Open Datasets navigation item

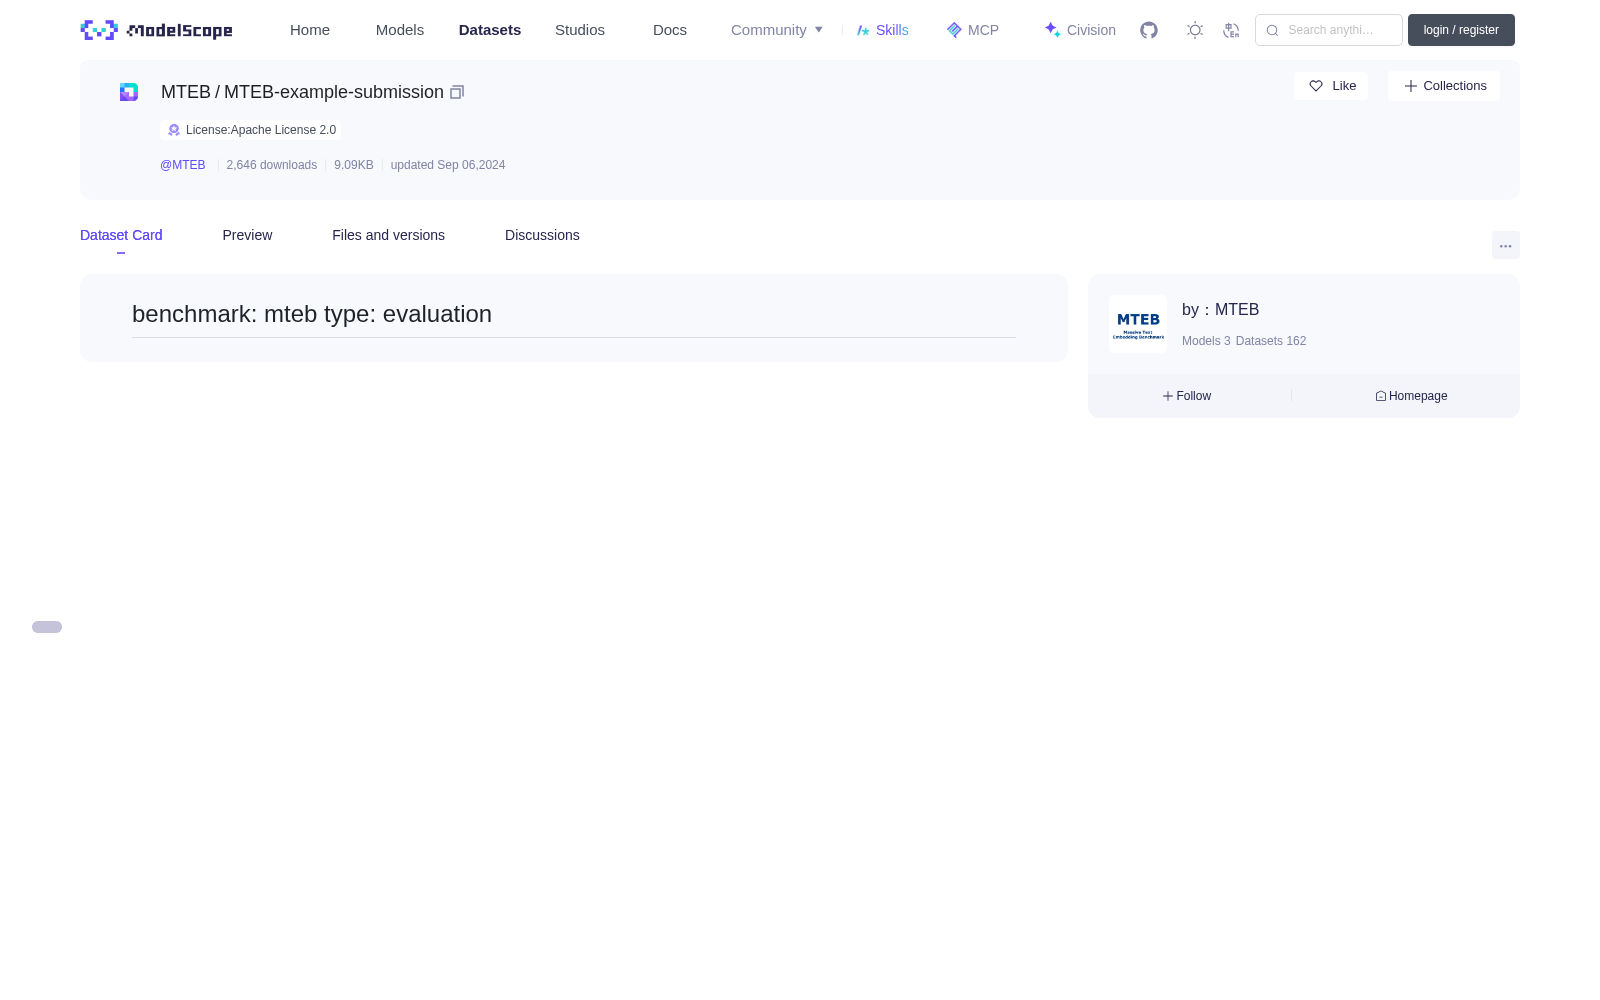490,30
